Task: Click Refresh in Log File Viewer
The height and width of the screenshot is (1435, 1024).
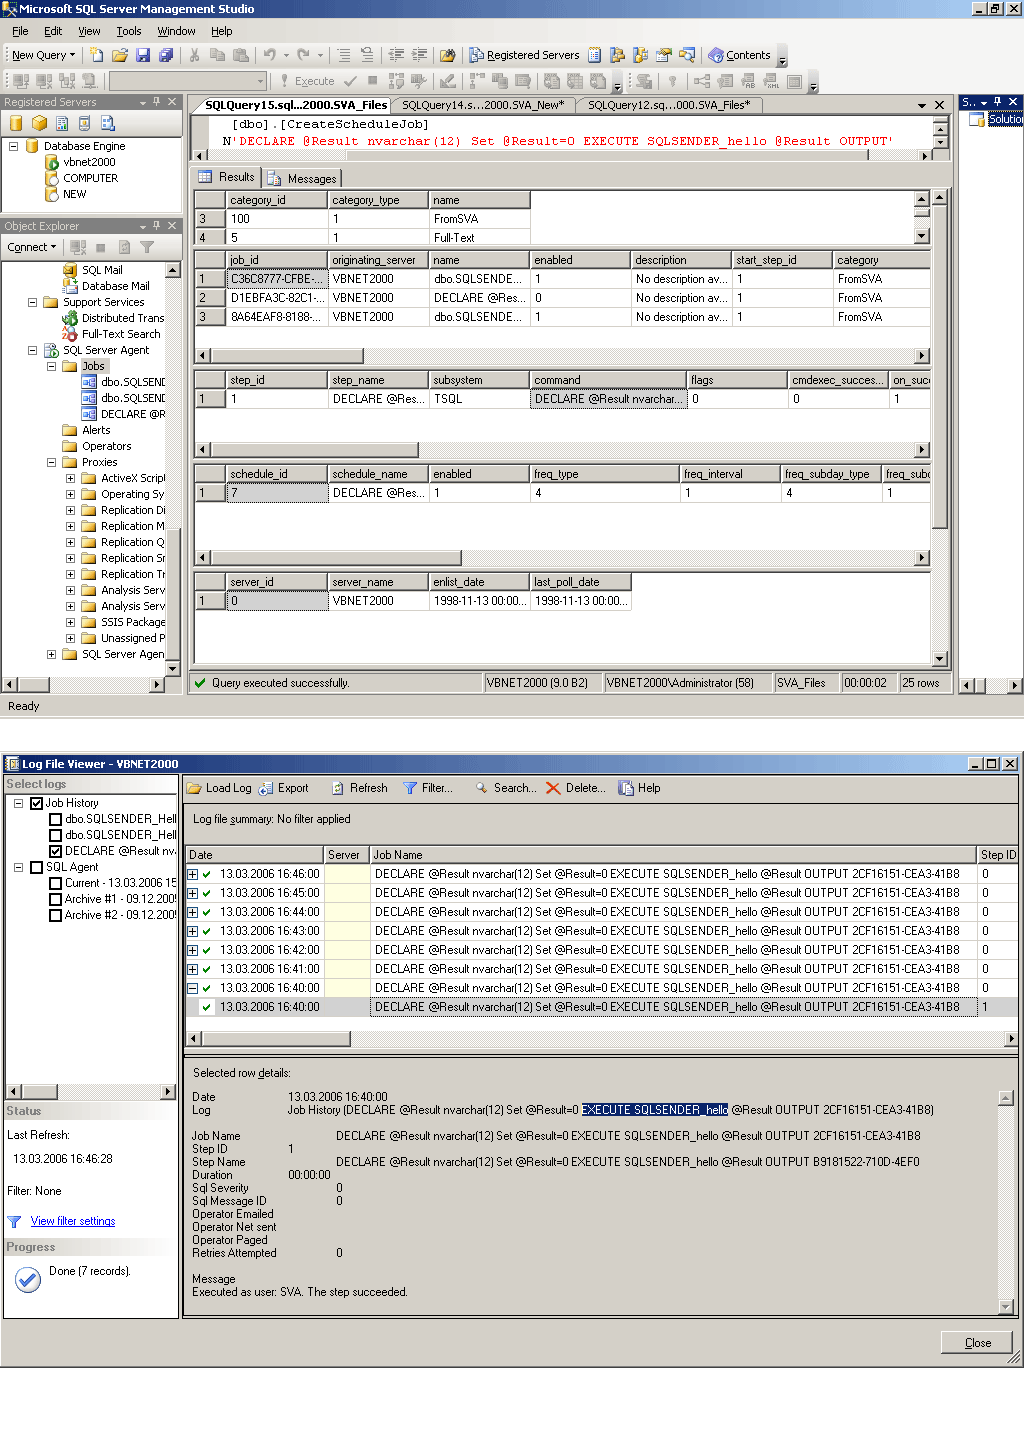Action: point(359,788)
